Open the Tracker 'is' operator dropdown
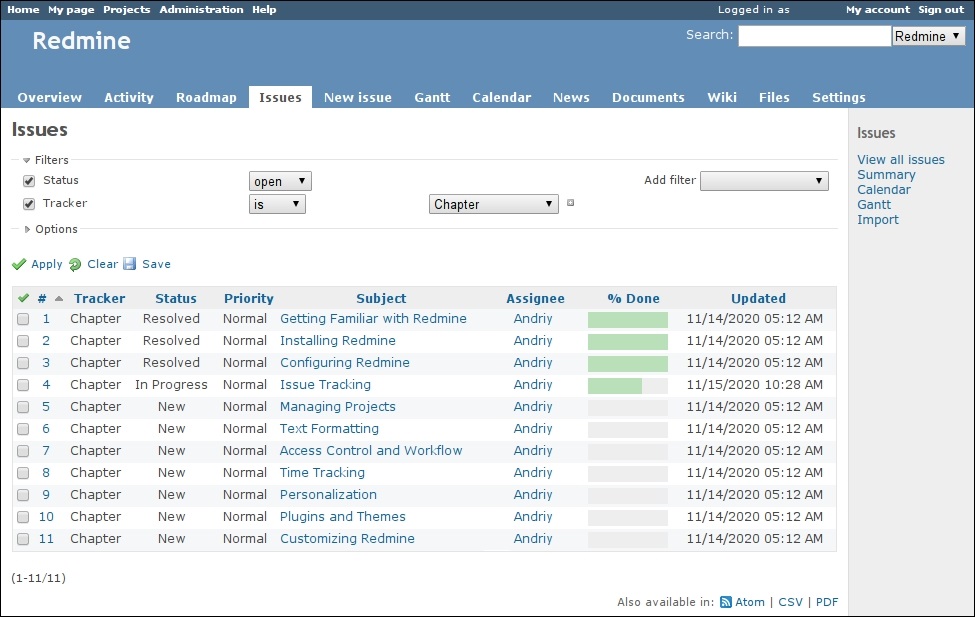Viewport: 975px width, 617px height. click(277, 204)
